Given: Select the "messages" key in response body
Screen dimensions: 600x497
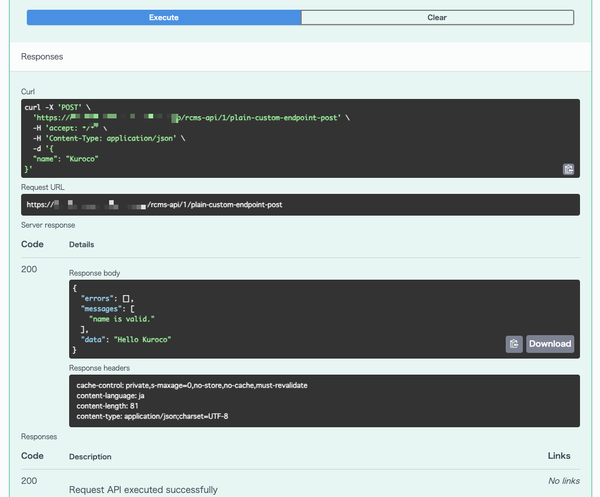Looking at the screenshot, I should point(101,309).
